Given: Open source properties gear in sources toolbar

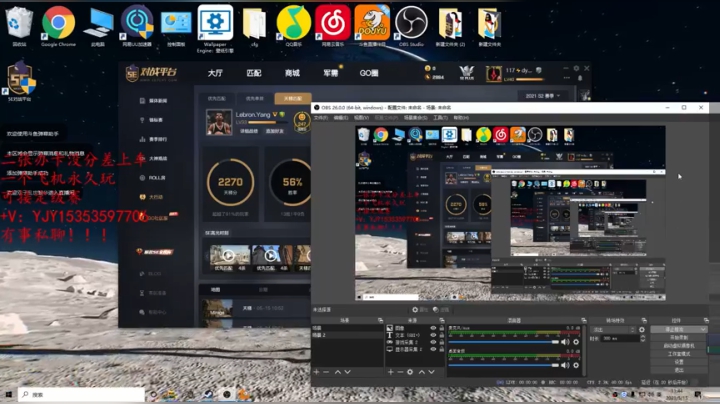Looking at the screenshot, I should 410,372.
